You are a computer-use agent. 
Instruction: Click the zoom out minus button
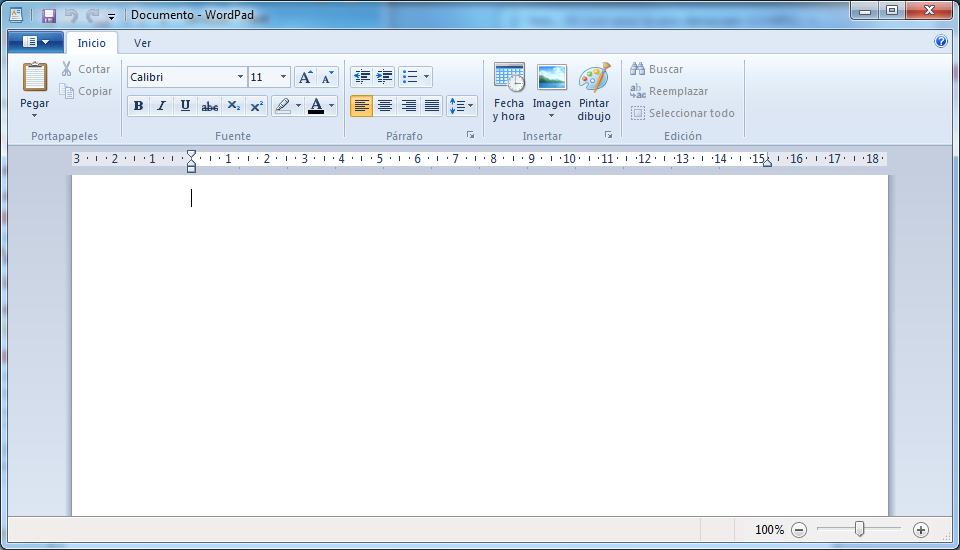coord(799,530)
